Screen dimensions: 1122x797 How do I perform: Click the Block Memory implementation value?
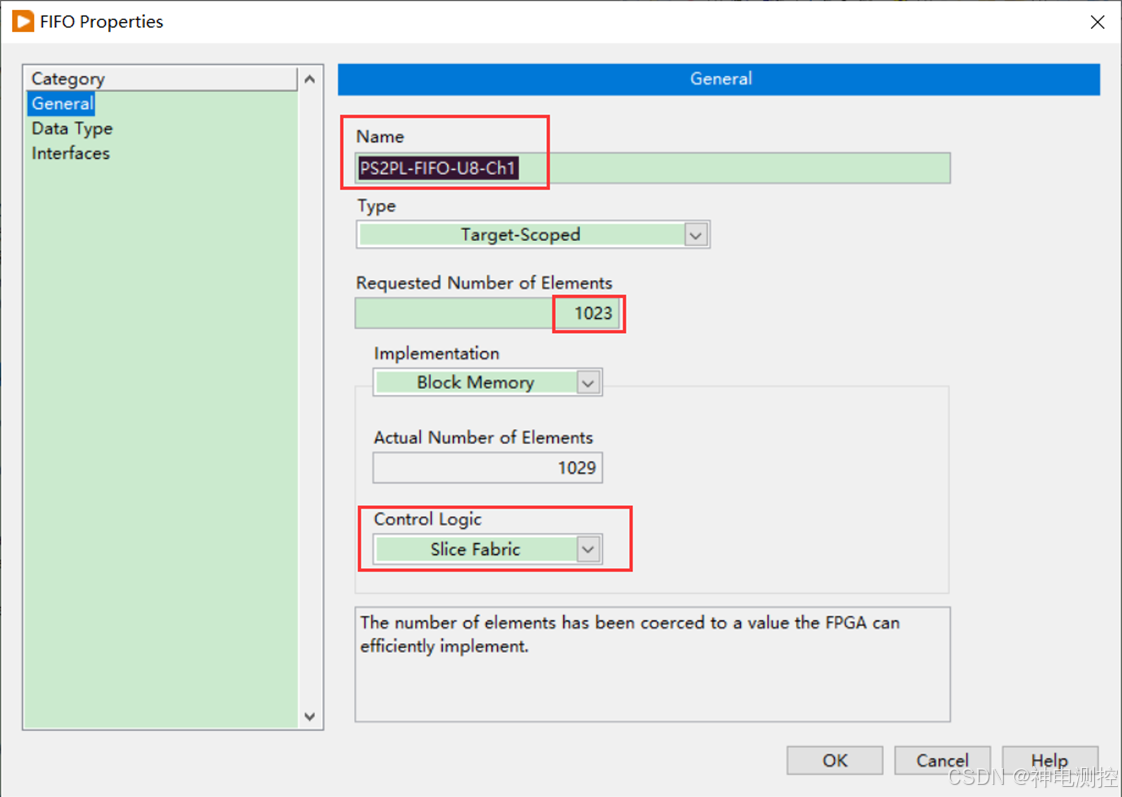[475, 383]
